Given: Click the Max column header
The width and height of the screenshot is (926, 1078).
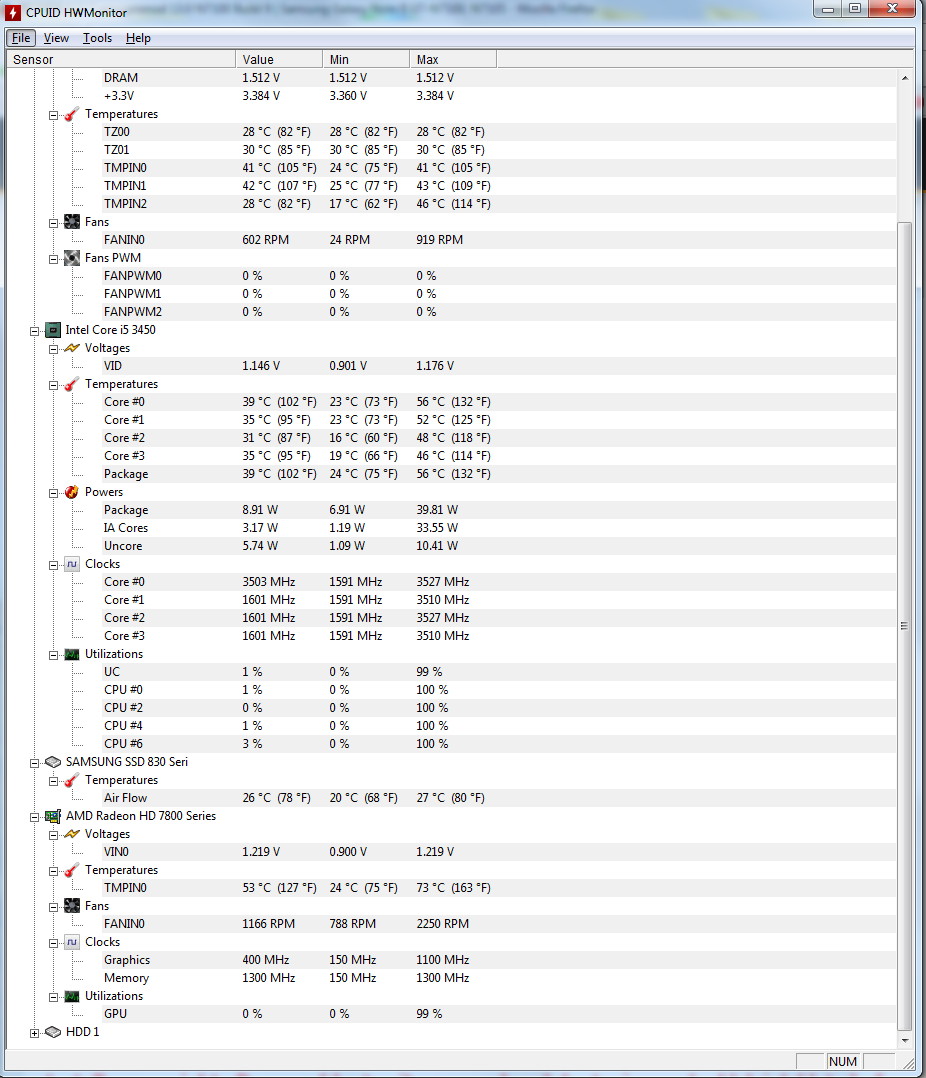Looking at the screenshot, I should [x=453, y=60].
